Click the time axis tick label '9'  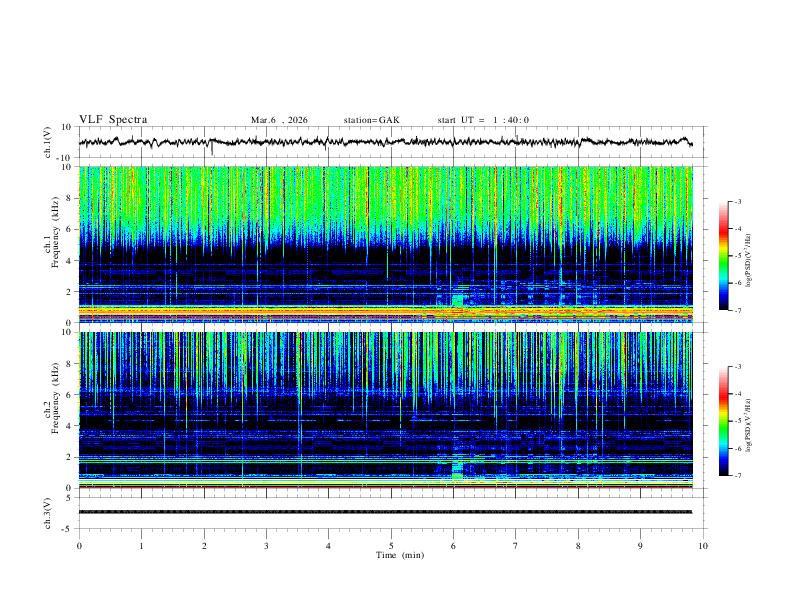click(x=640, y=546)
